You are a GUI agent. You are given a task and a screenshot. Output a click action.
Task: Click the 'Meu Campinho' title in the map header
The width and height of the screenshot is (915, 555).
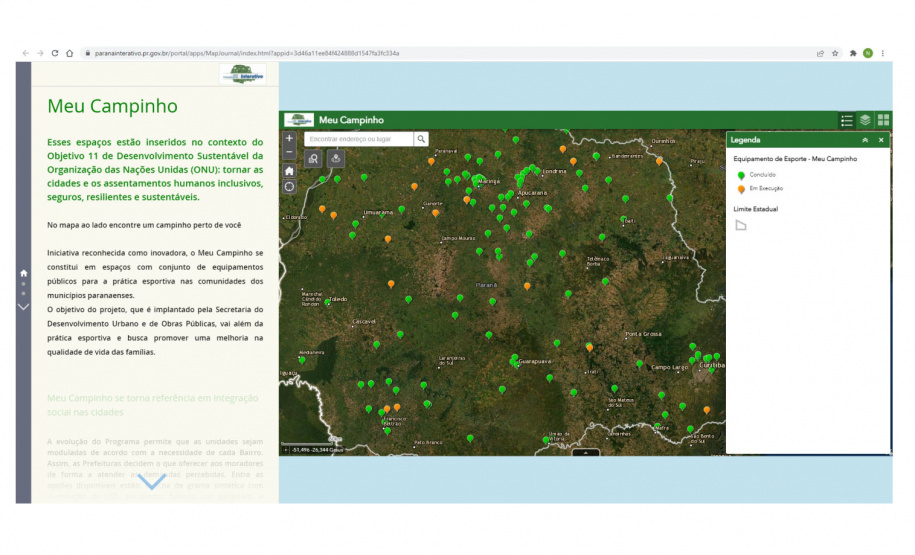tap(351, 120)
